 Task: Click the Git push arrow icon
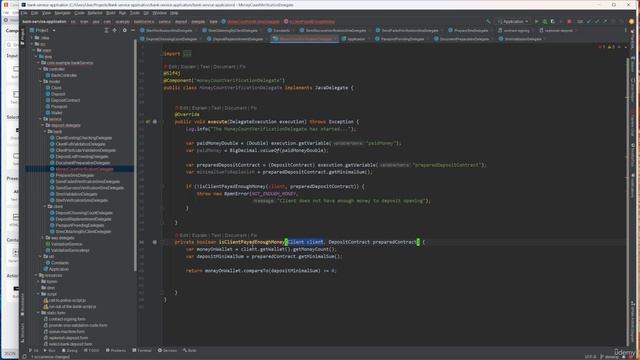(x=605, y=21)
